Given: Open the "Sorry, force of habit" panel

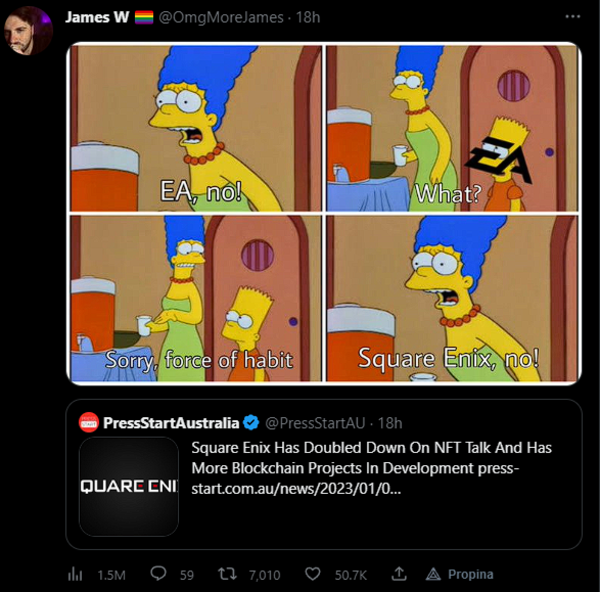Looking at the screenshot, I should click(x=195, y=298).
